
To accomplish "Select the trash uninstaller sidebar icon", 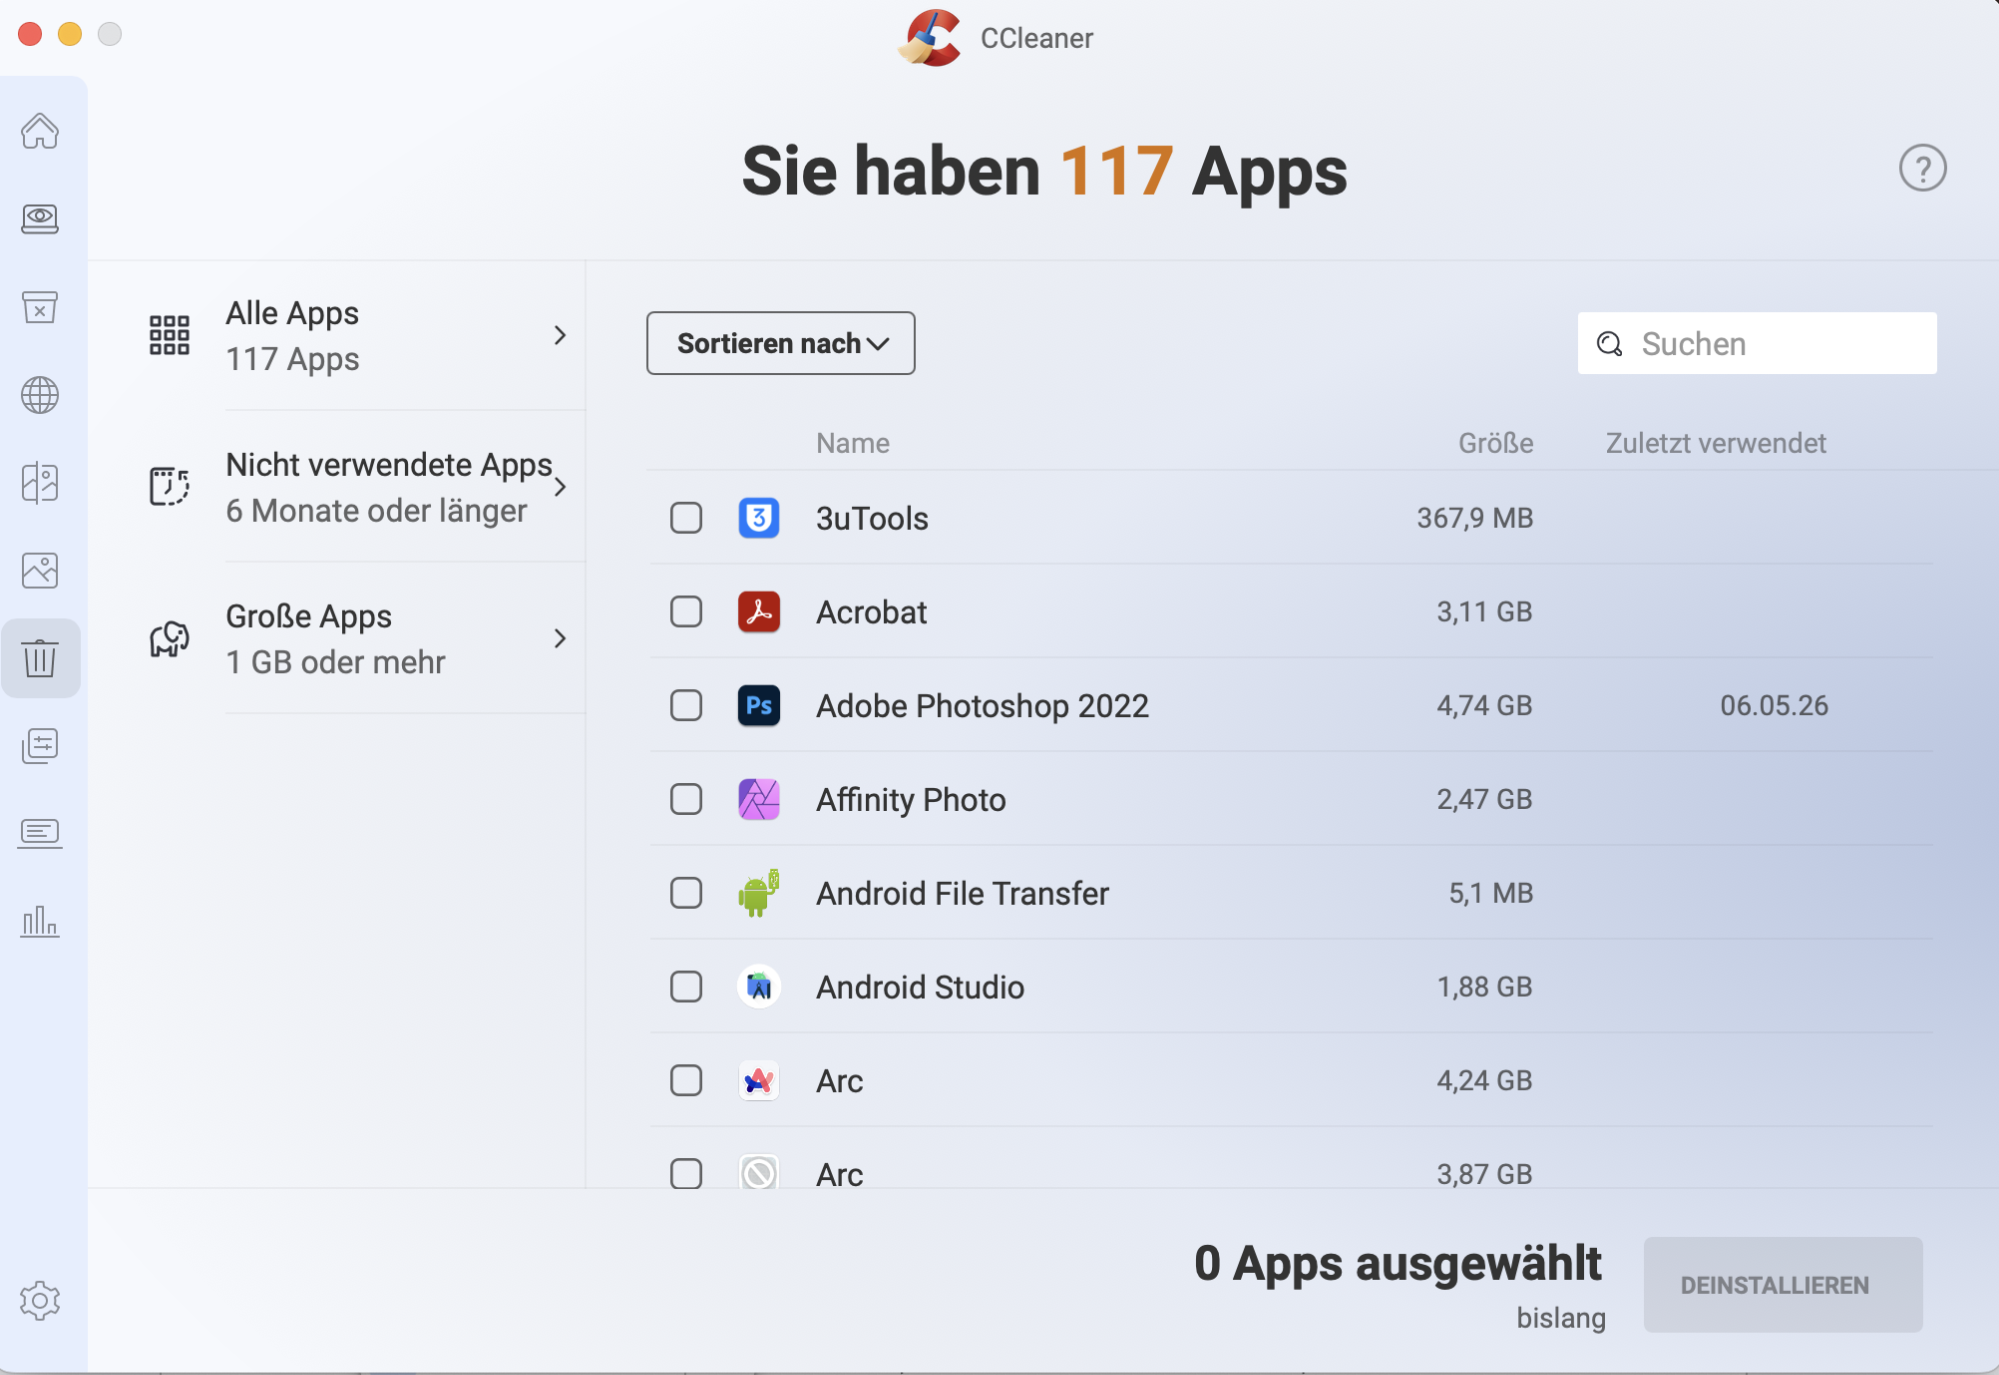I will (x=40, y=658).
